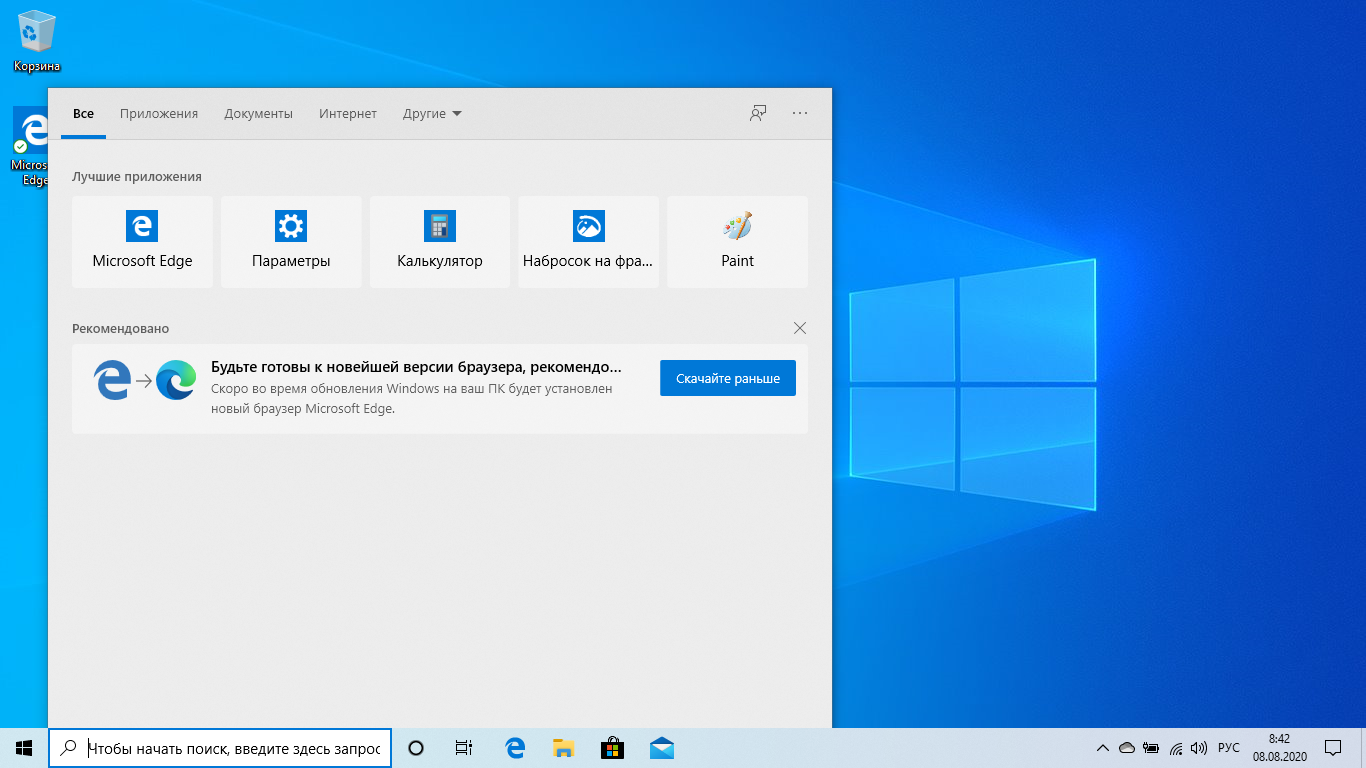Click description text Скоро во время обновления Windows
1366x768 pixels.
pos(412,398)
